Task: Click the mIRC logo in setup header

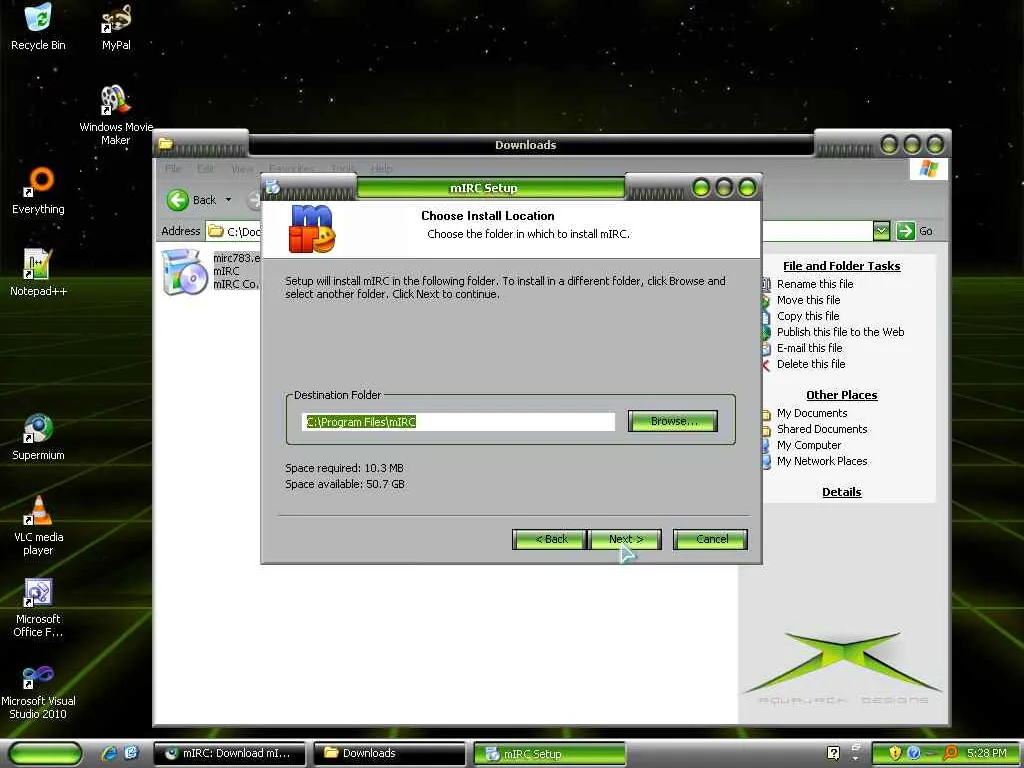Action: 312,229
